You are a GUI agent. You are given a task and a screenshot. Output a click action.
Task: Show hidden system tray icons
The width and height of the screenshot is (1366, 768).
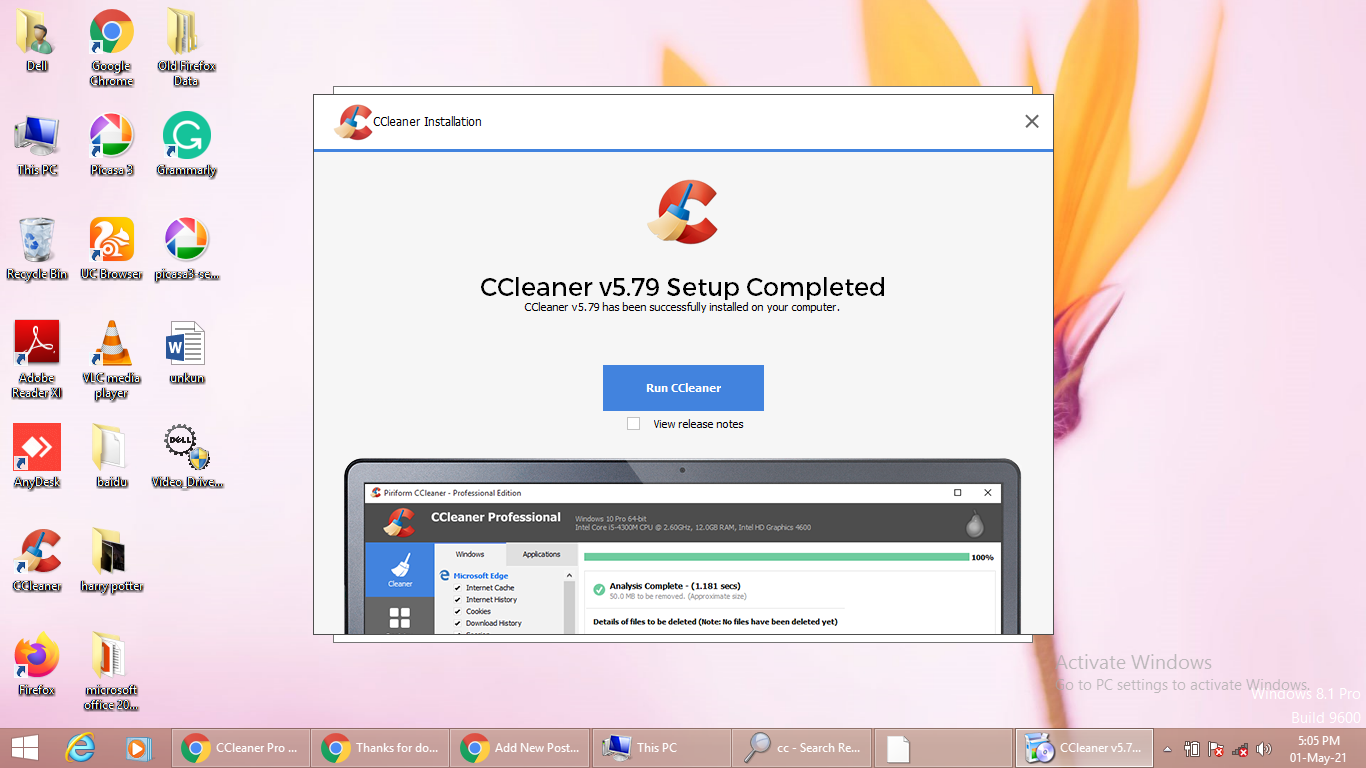pos(1167,748)
